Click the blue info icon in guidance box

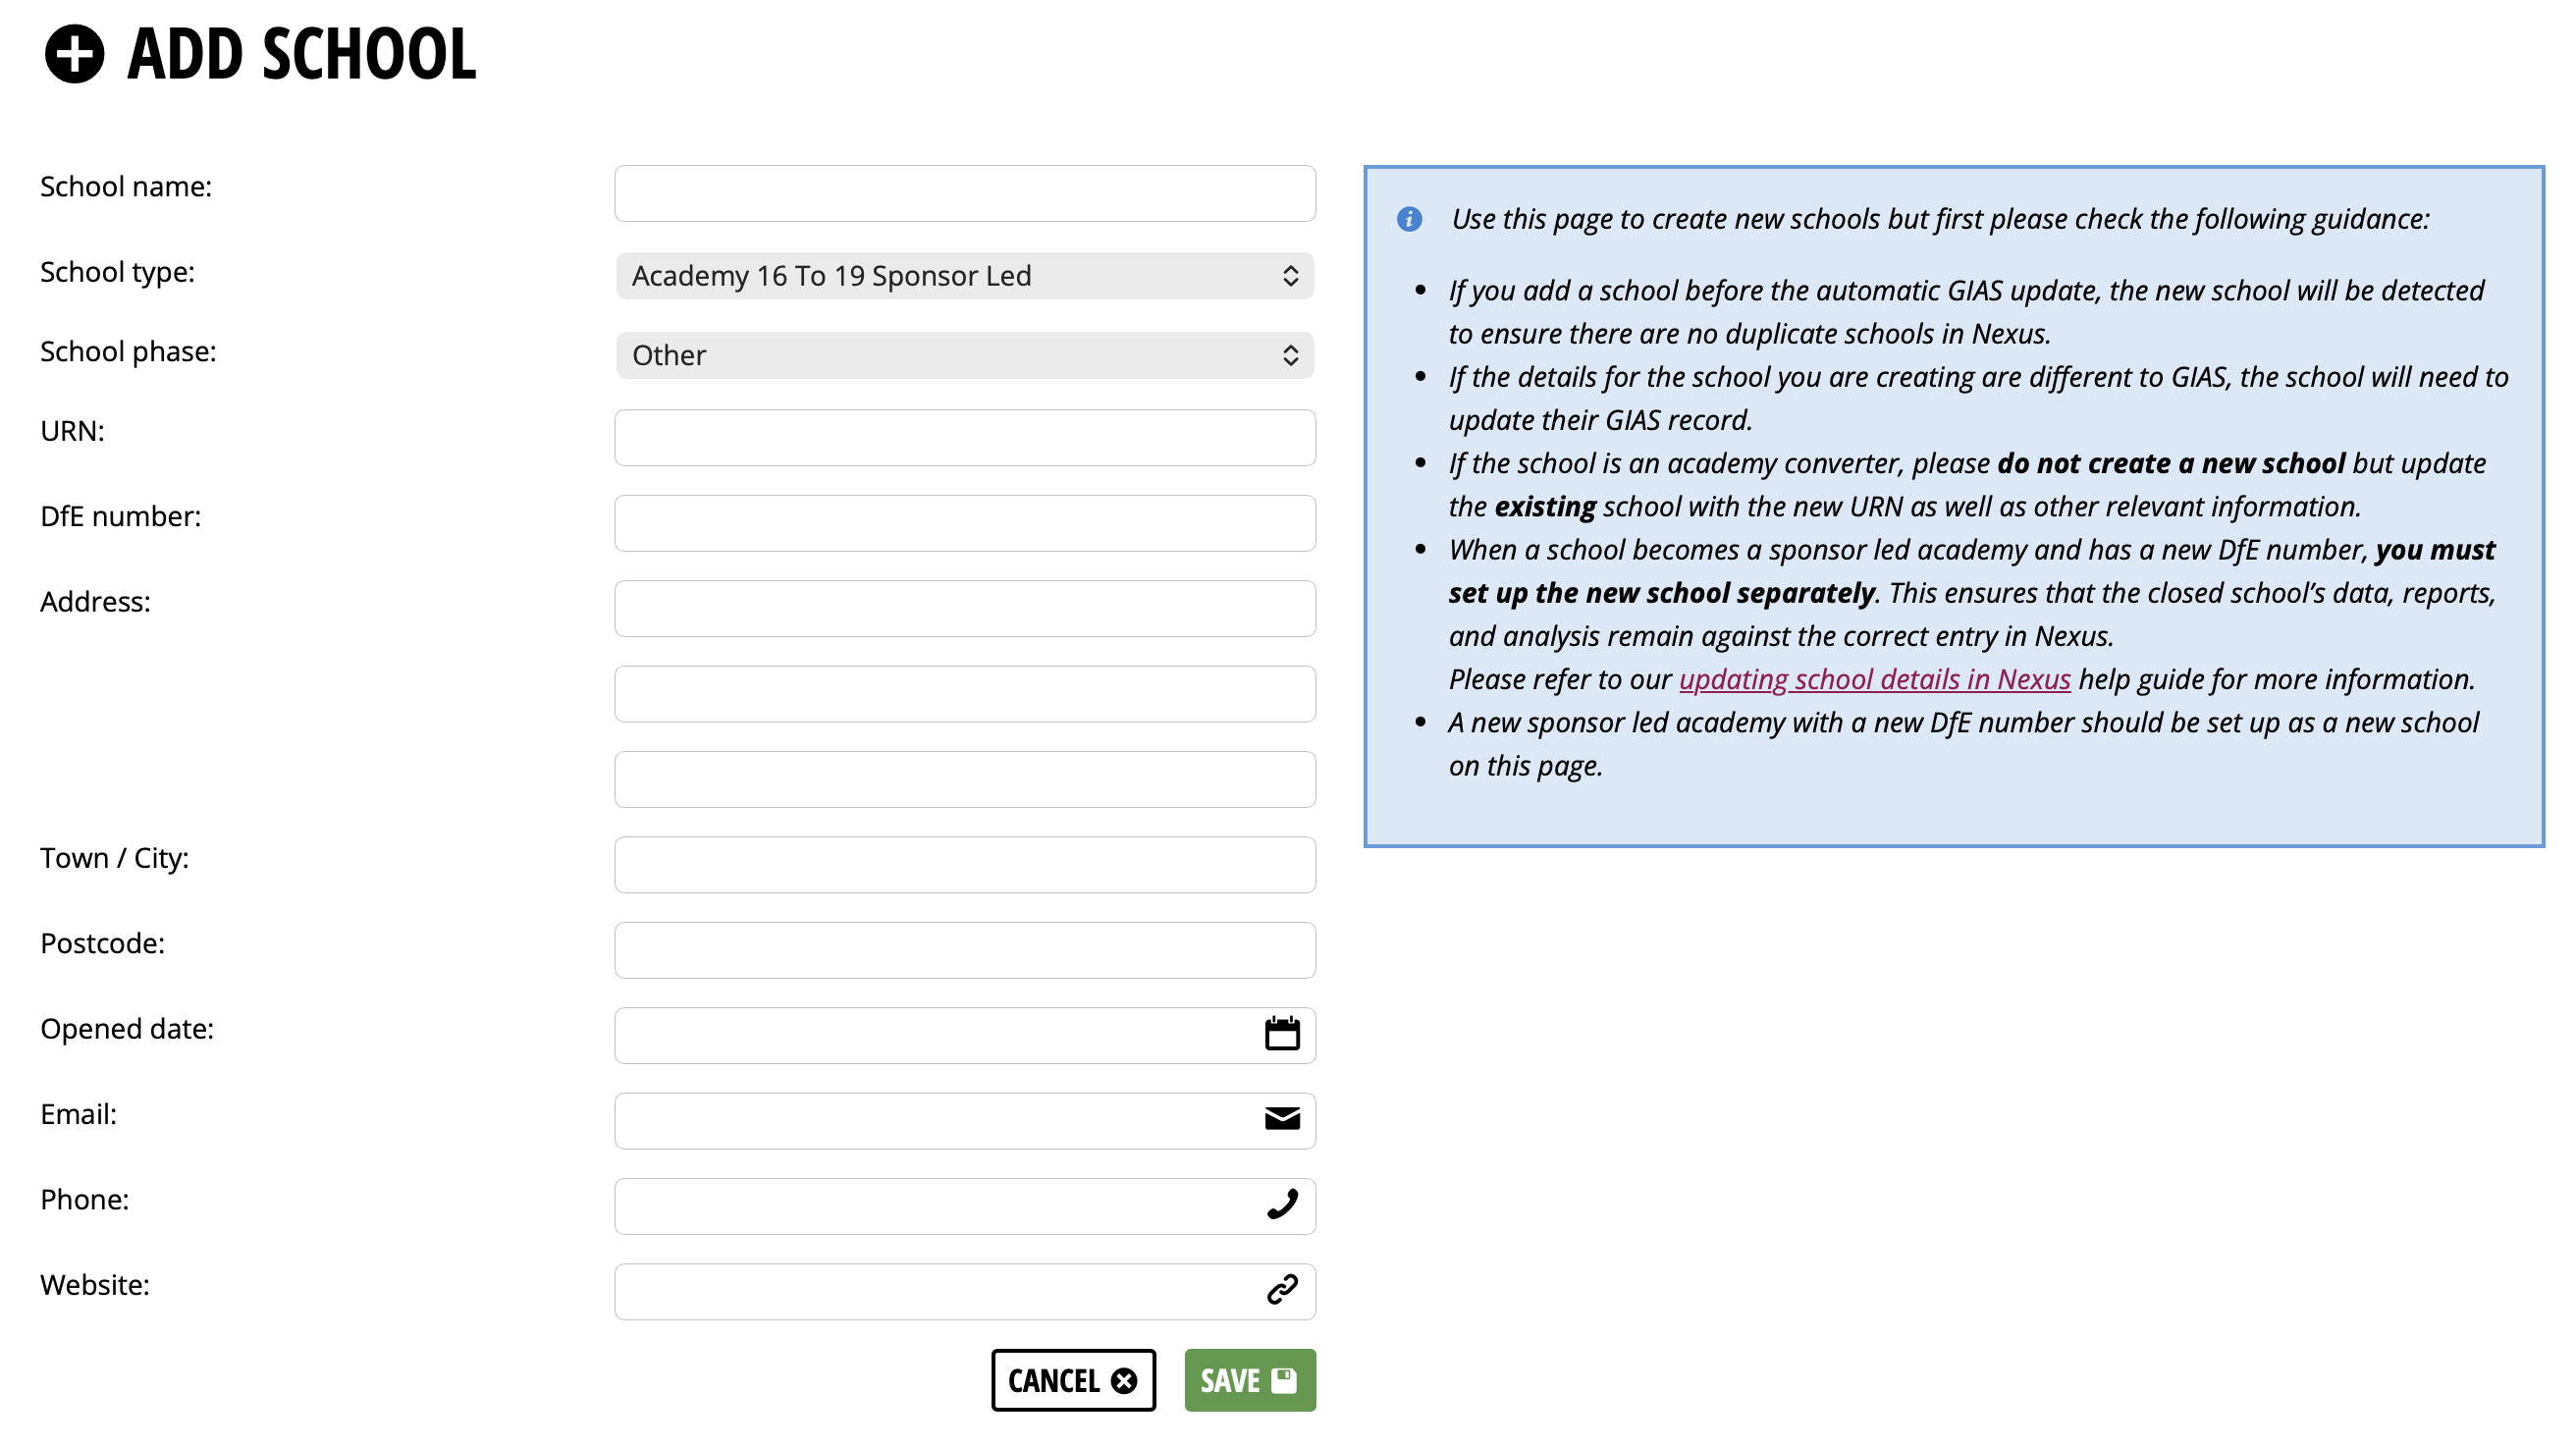[1409, 219]
